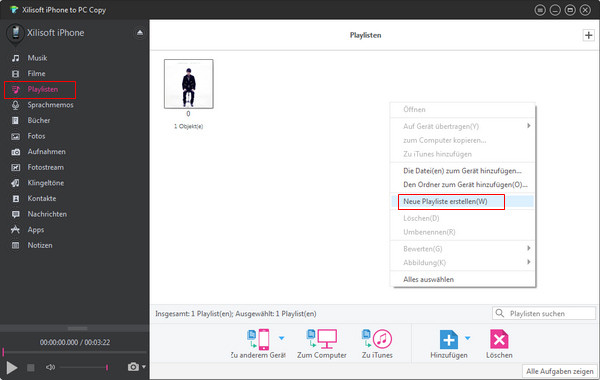600x380 pixels.
Task: Open the Kontakte category
Action: tap(42, 199)
